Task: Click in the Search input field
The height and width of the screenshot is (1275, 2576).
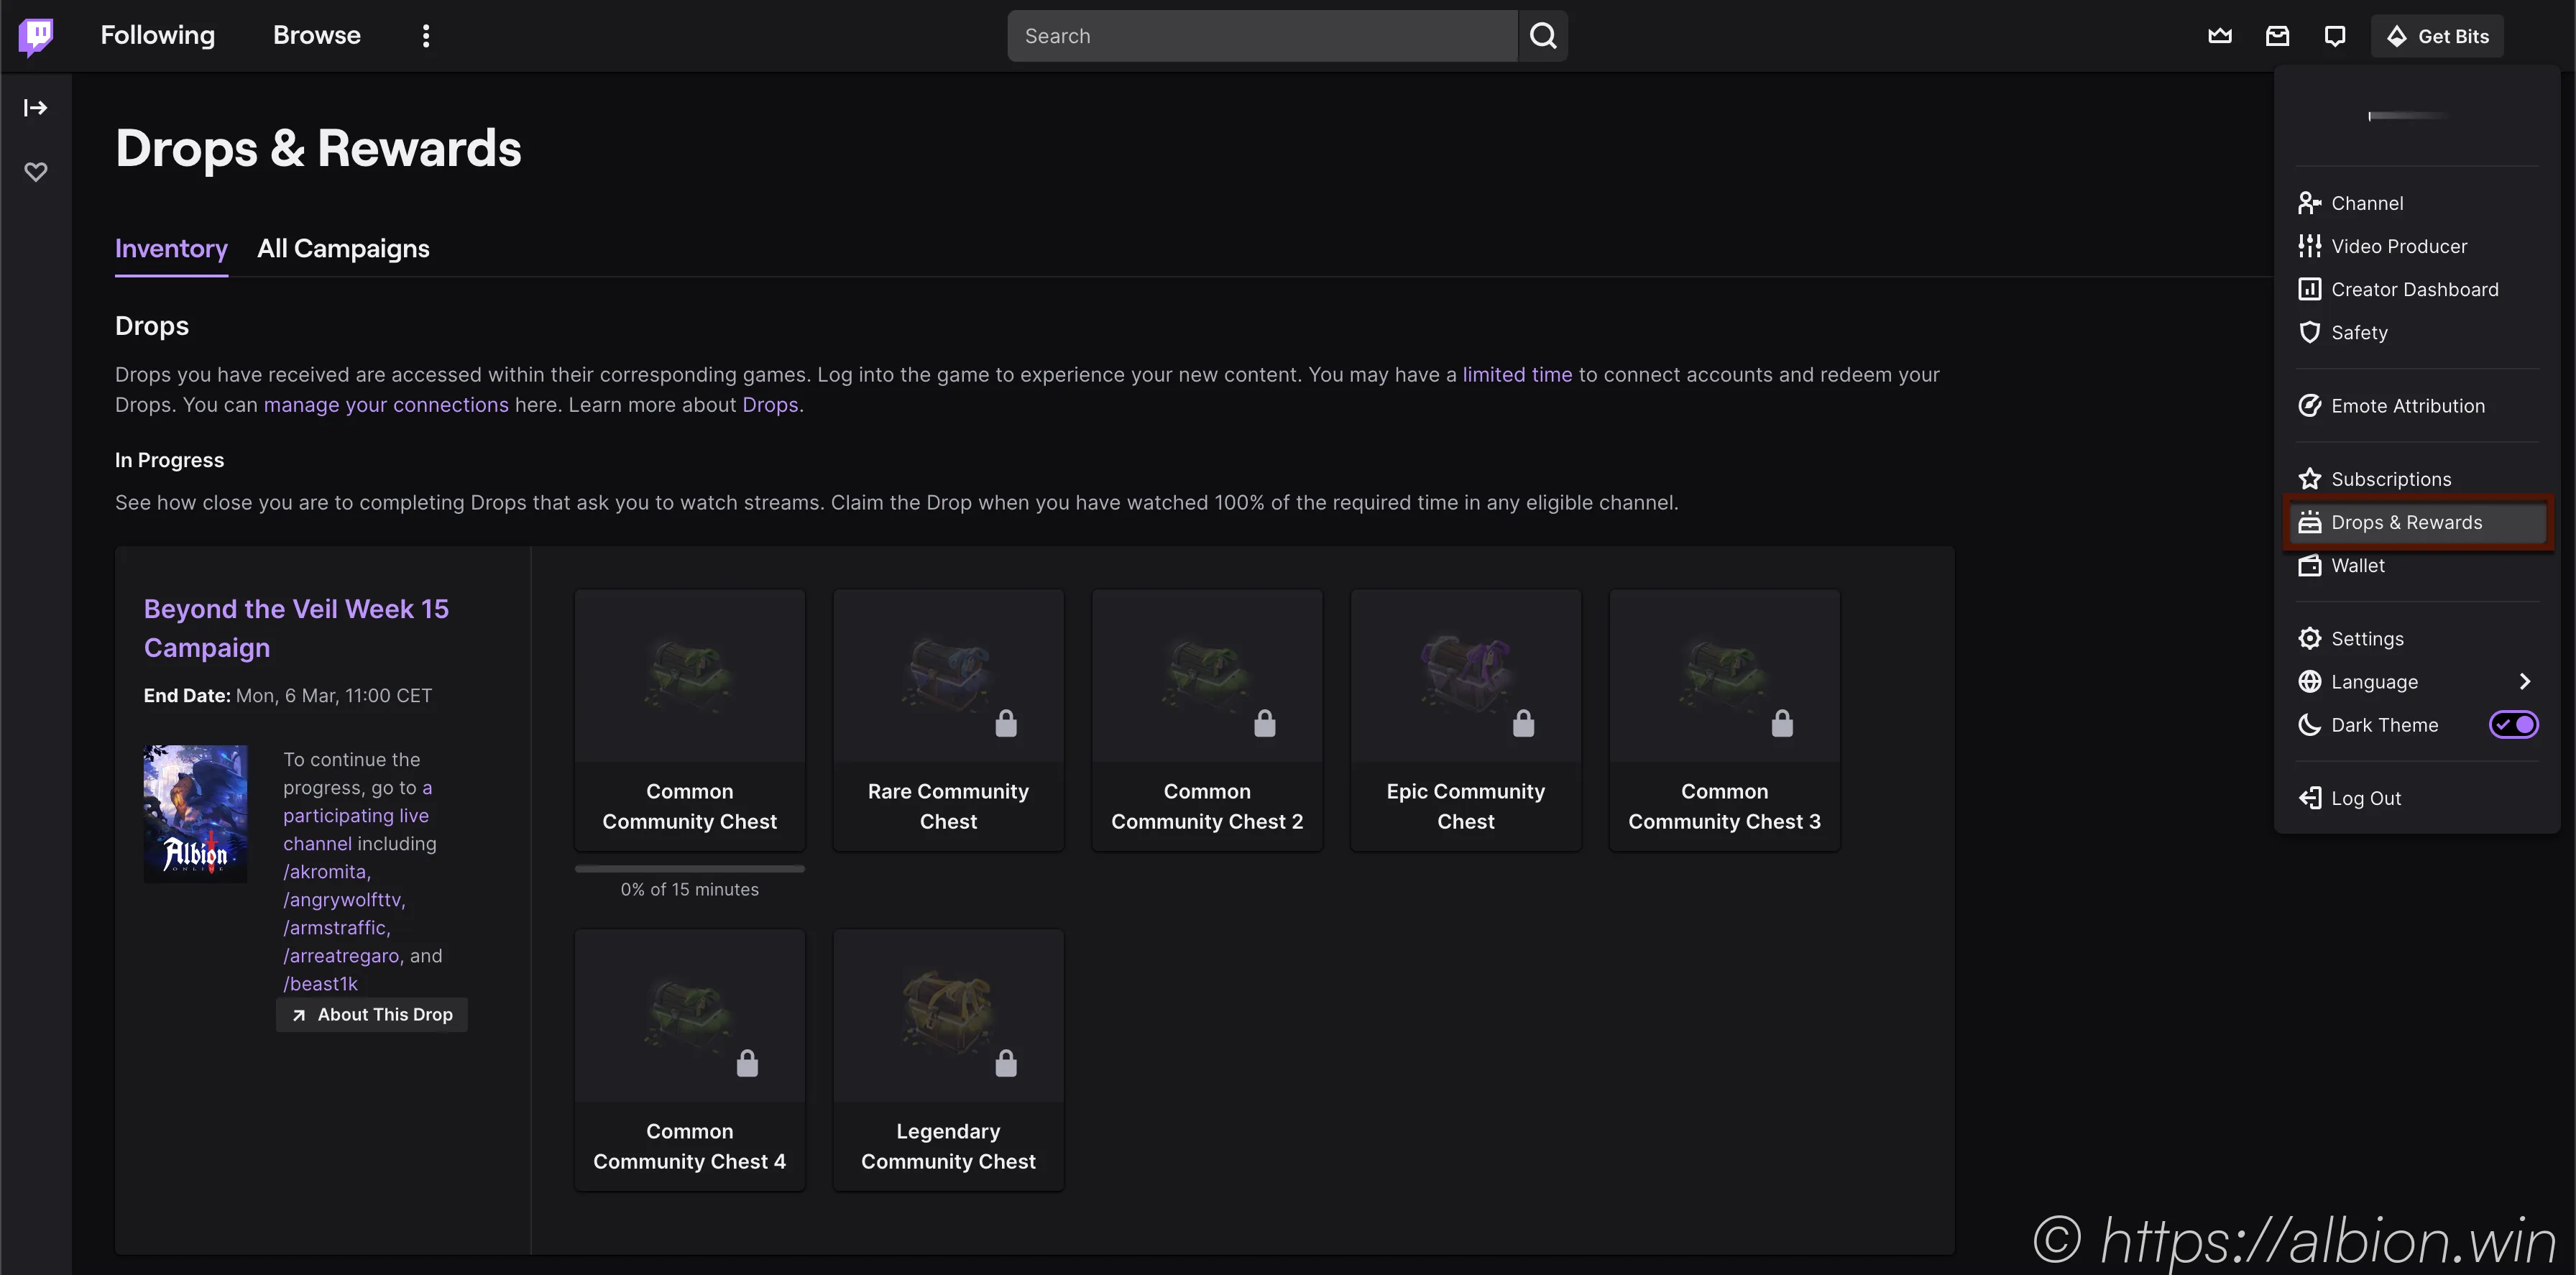Action: coord(1262,36)
